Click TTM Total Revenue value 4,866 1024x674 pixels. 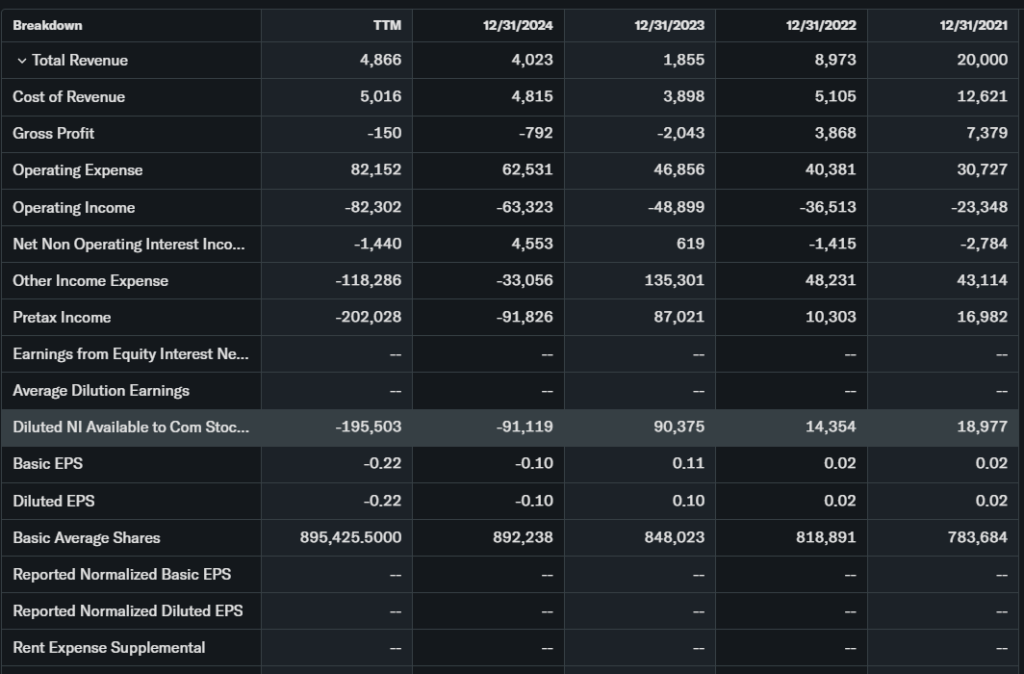coord(380,60)
